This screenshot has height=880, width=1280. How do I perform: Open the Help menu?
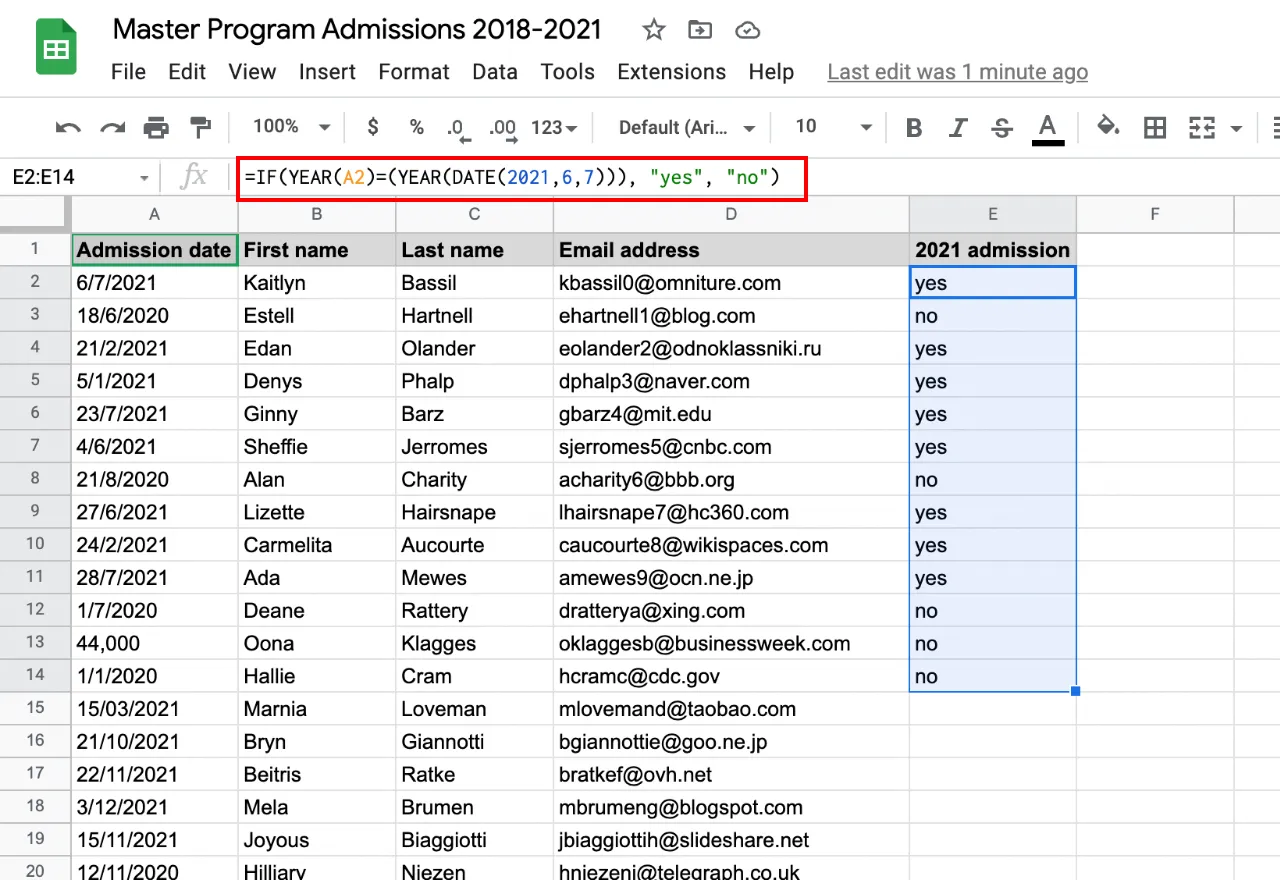[x=771, y=72]
